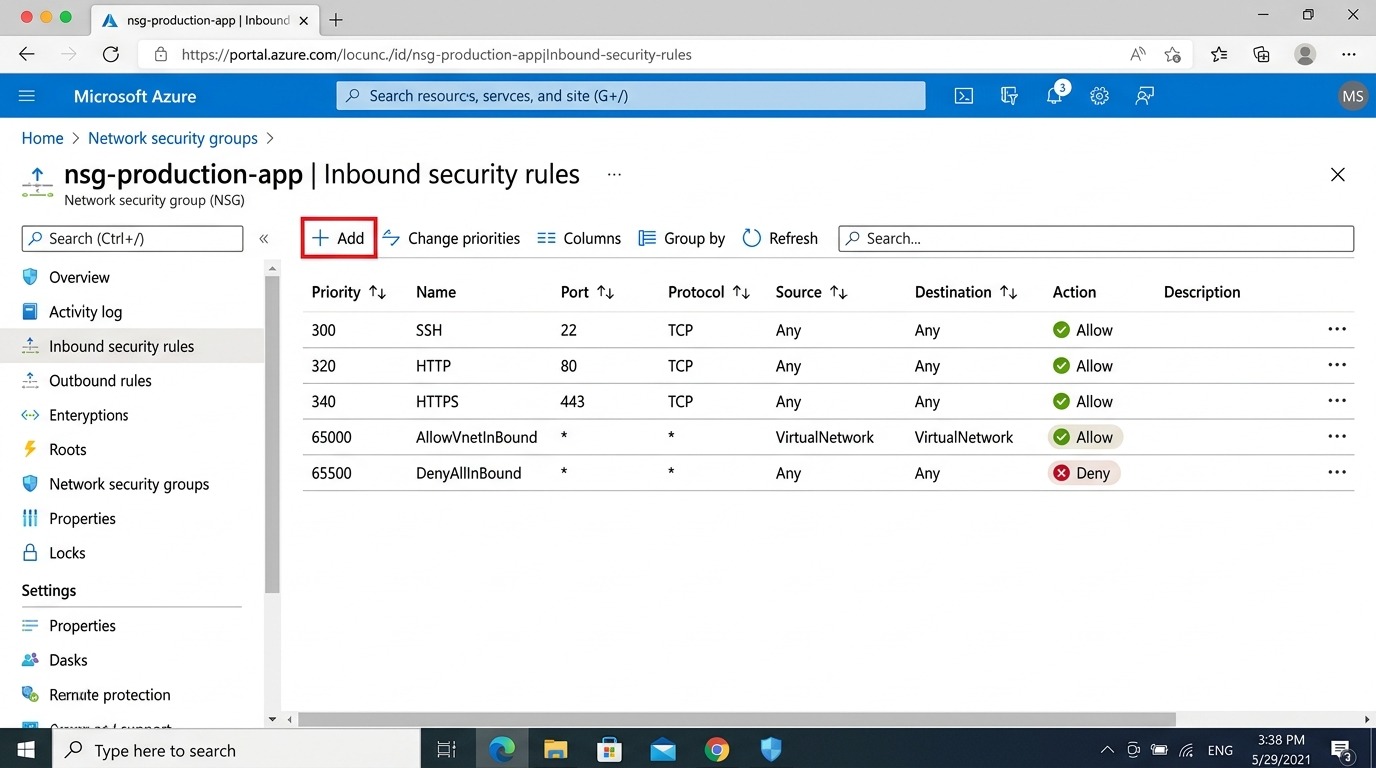
Task: Open more options for SSH rule
Action: tap(1337, 329)
